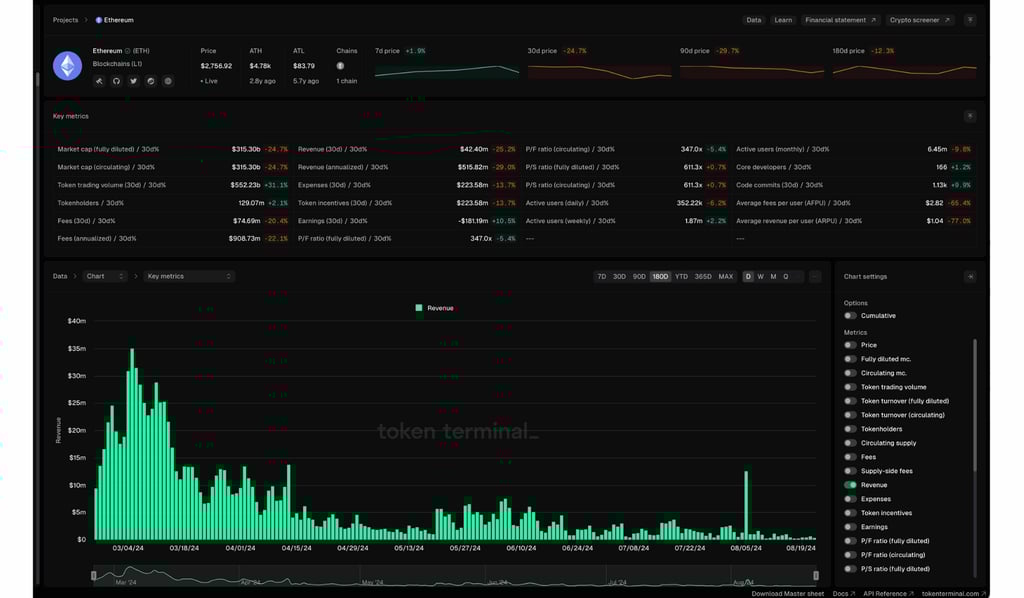The height and width of the screenshot is (598, 1024).
Task: Open tokenterminal.com footer link
Action: (x=953, y=593)
